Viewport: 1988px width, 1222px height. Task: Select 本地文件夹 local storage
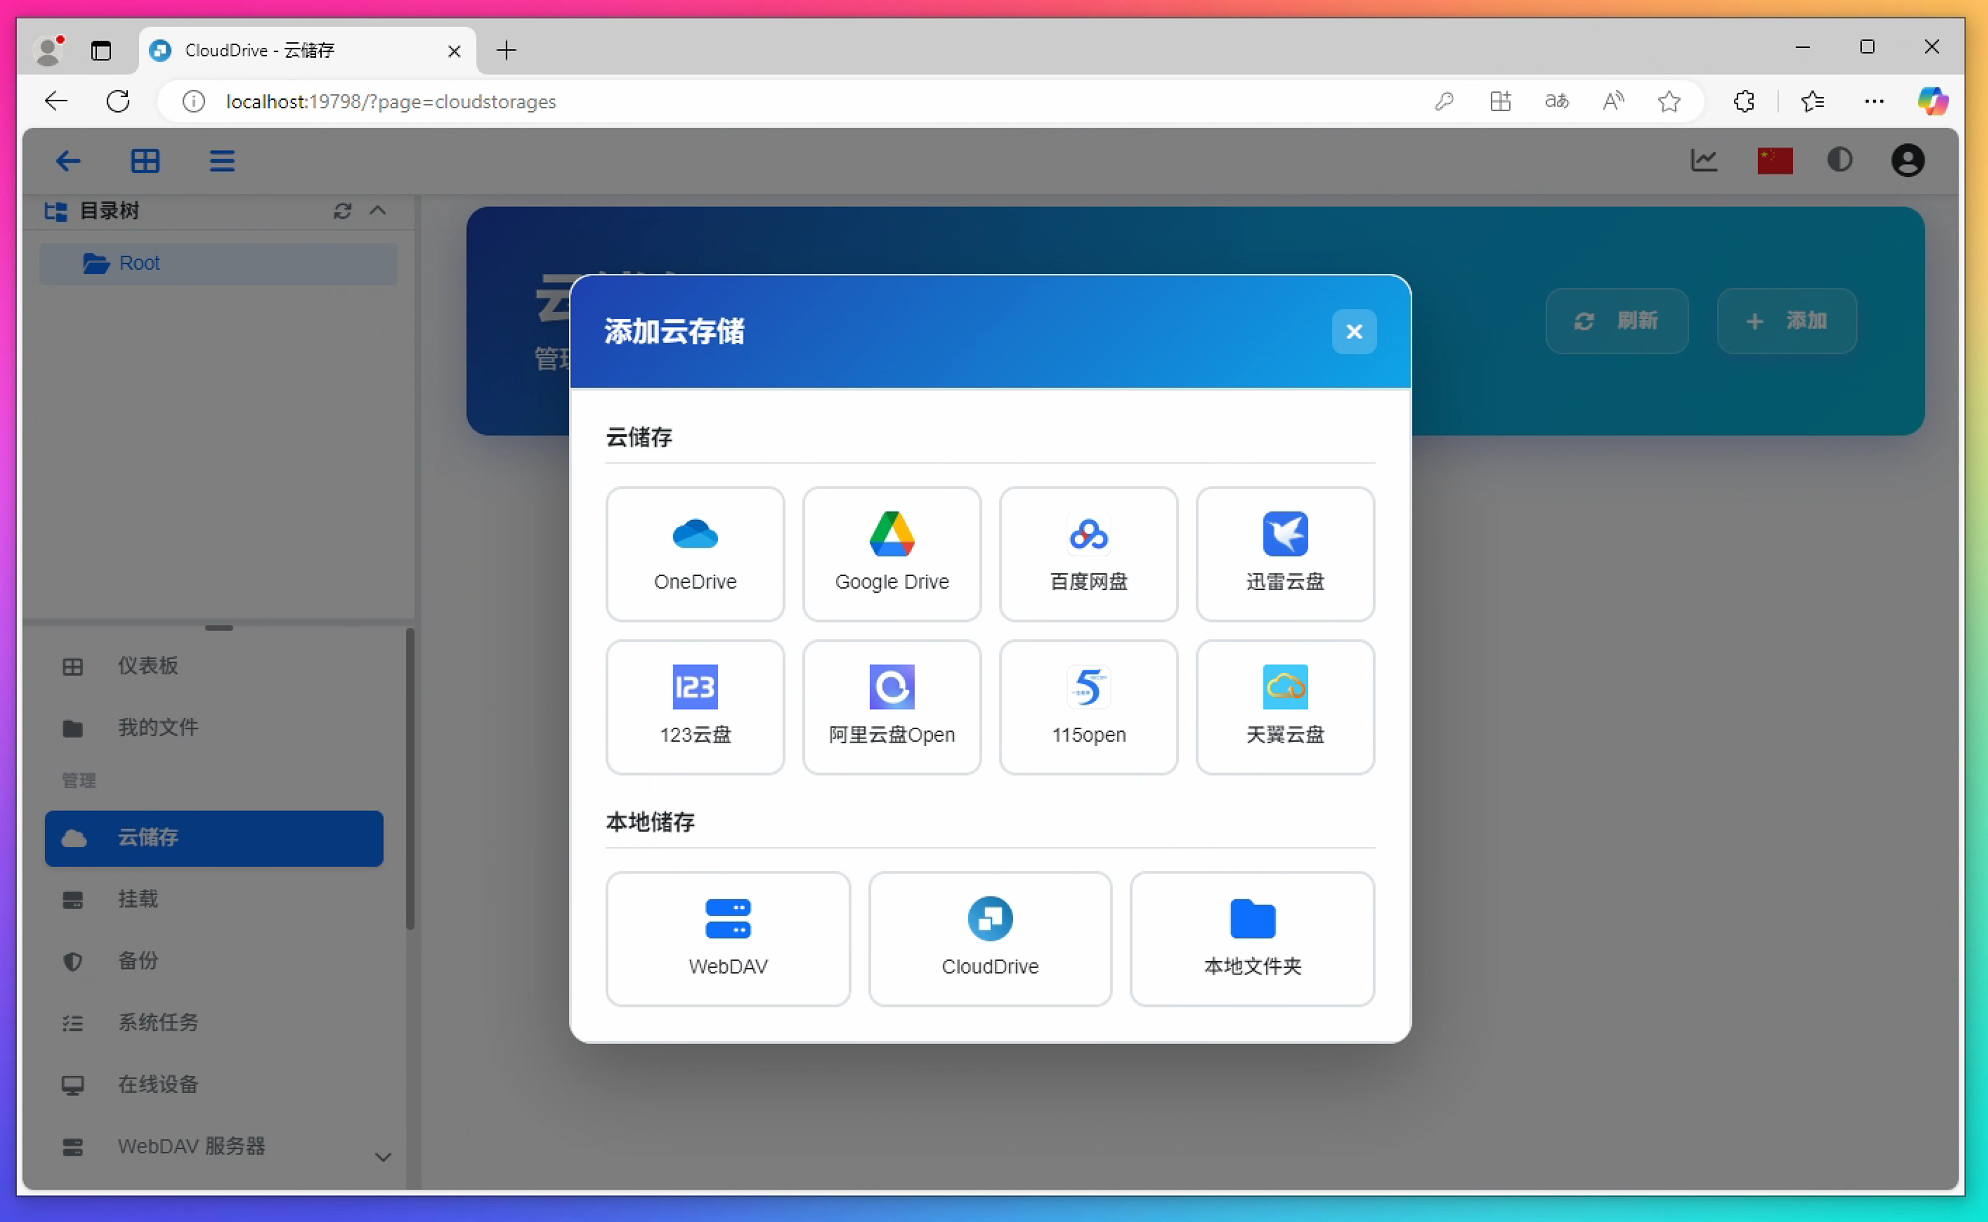pos(1252,938)
